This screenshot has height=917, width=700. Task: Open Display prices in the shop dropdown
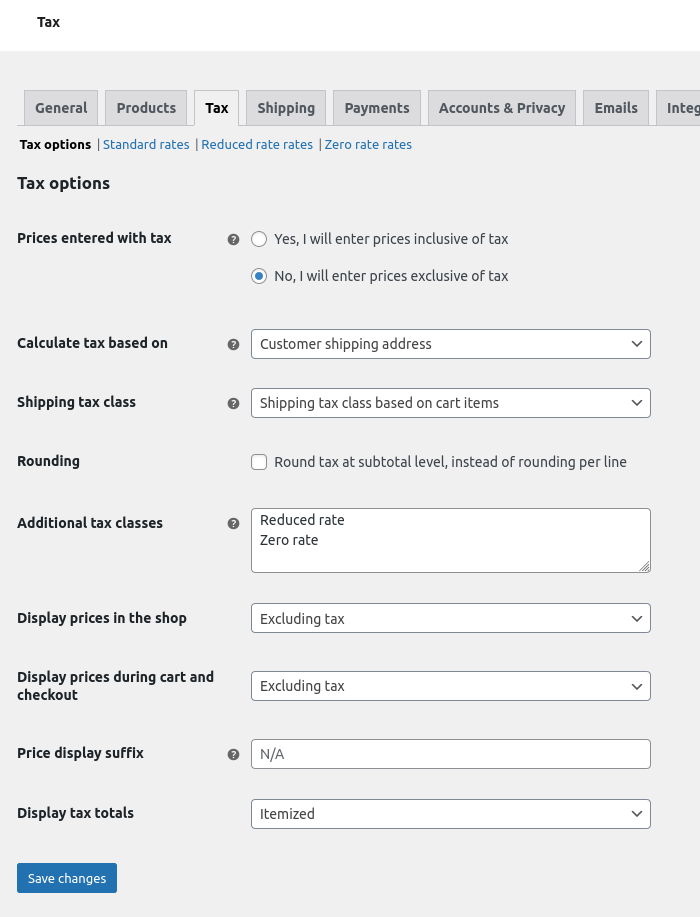click(450, 619)
